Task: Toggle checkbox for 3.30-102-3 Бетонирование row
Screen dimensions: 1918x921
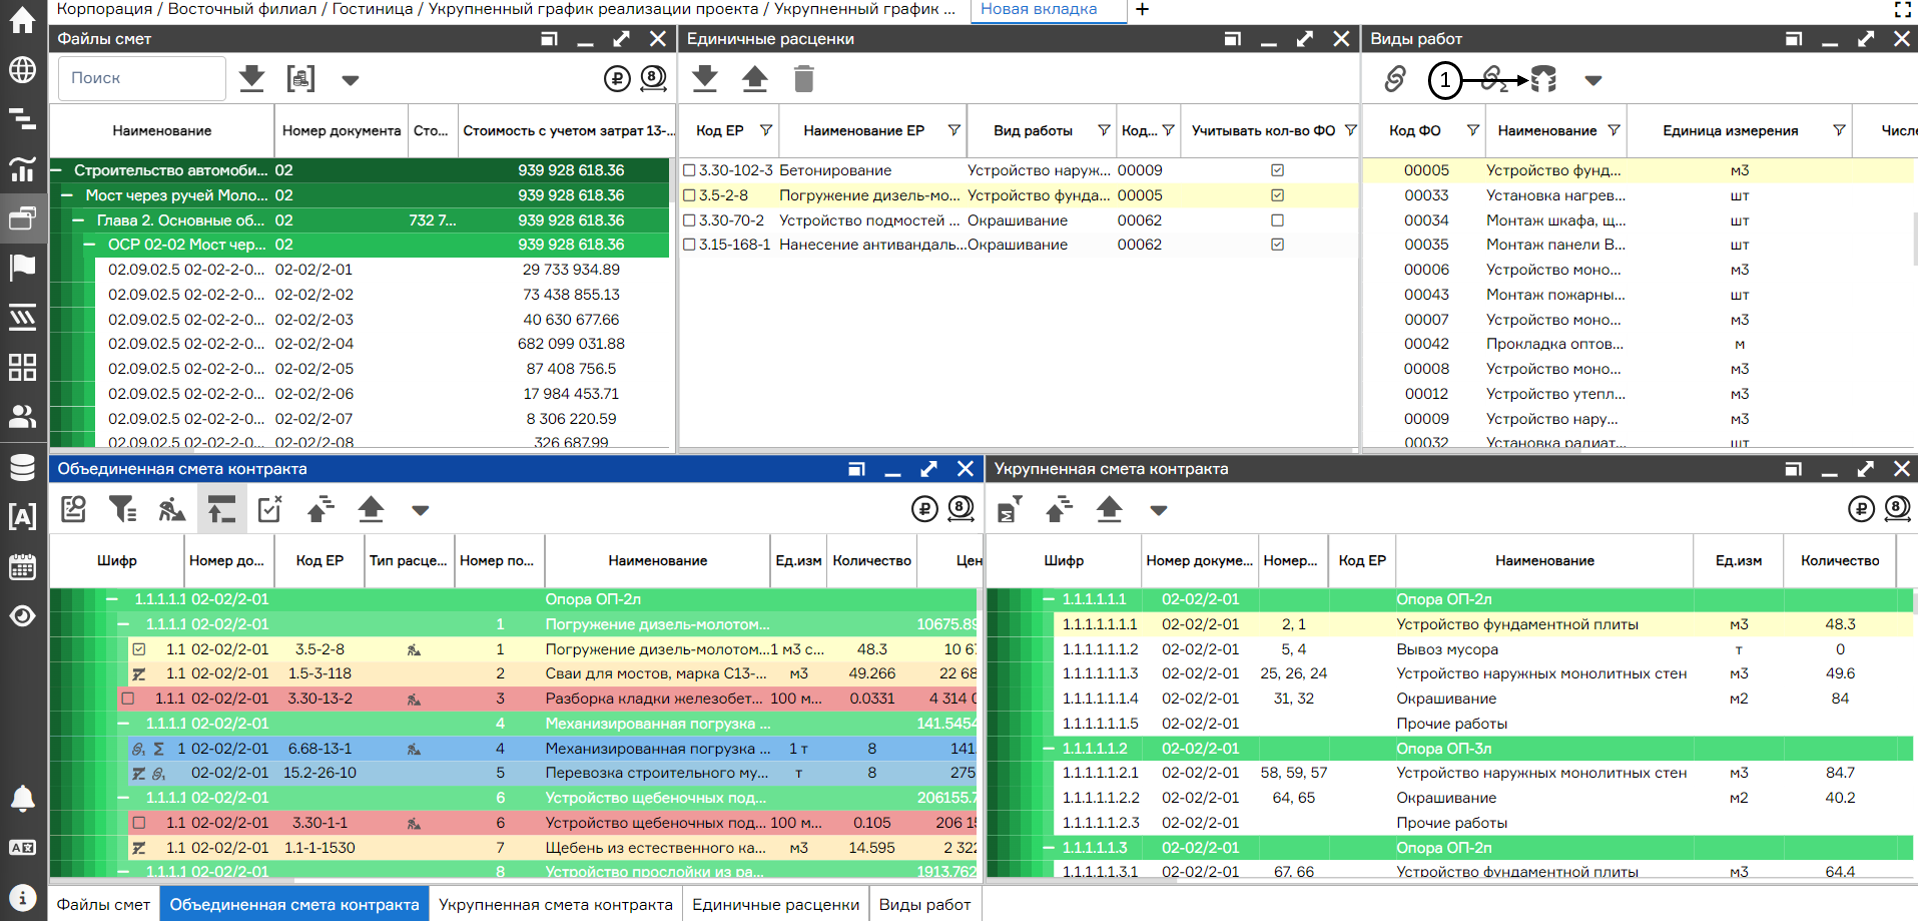Action: [689, 170]
